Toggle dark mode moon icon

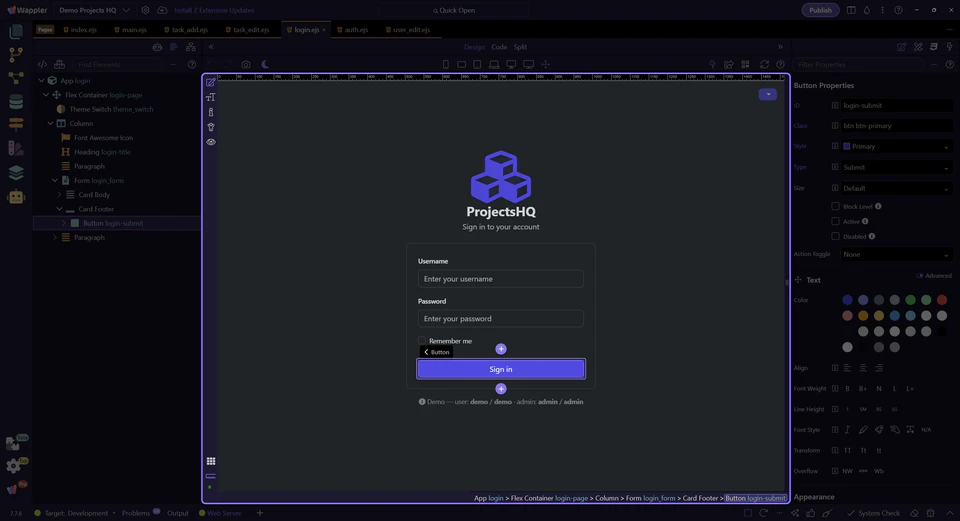[x=265, y=64]
